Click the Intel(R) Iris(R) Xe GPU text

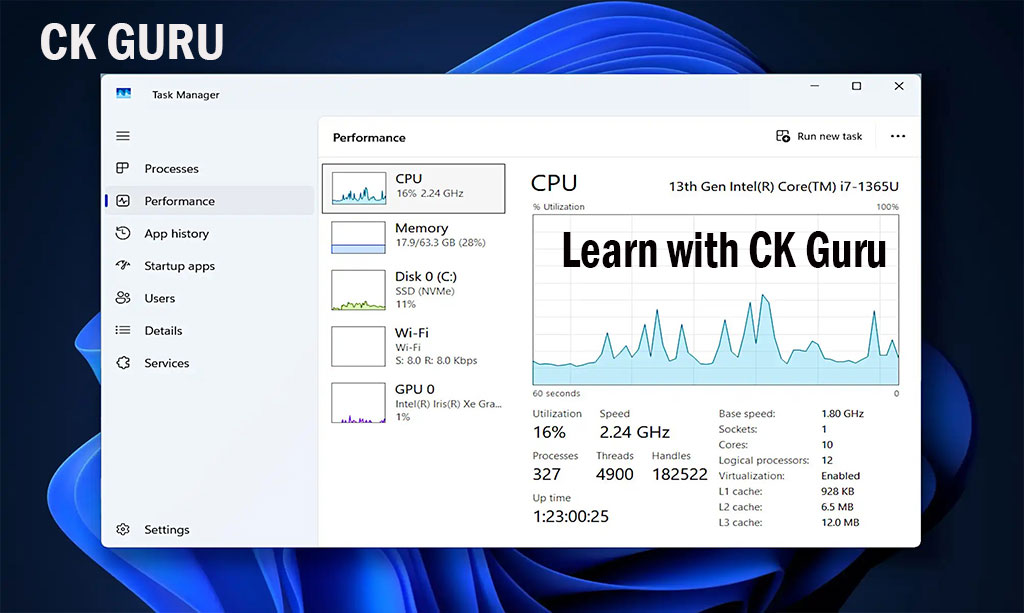tap(449, 404)
